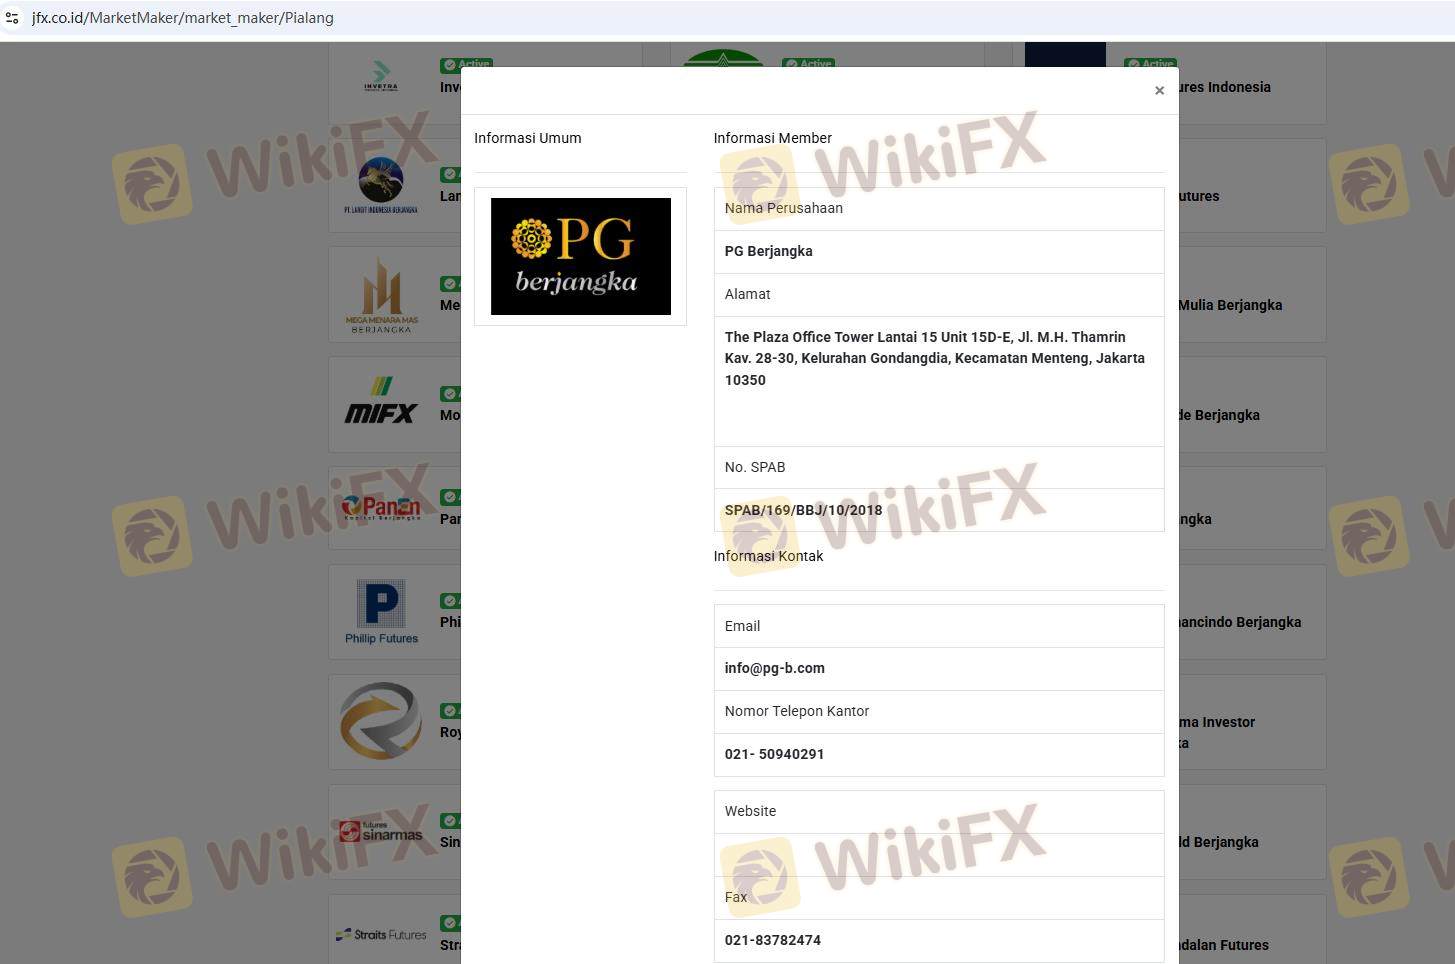
Task: Click the gold and gray arrow logo
Action: (381, 721)
